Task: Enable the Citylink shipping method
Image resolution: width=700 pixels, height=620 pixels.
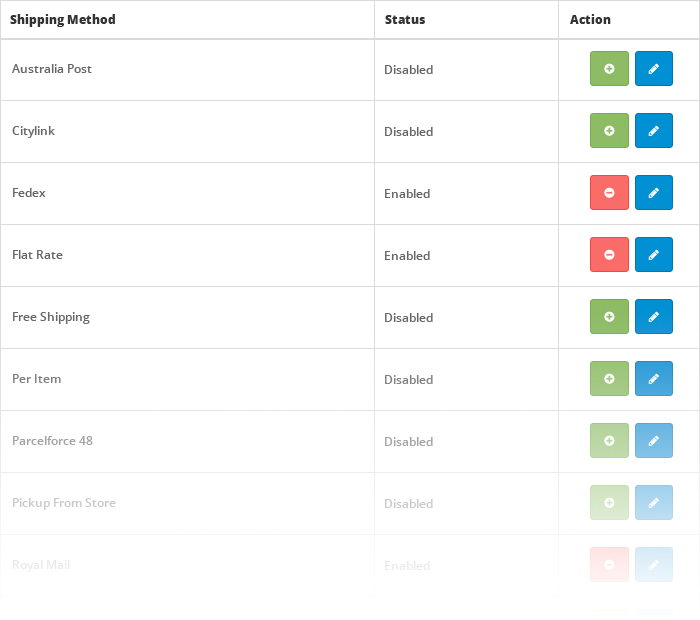Action: (x=609, y=131)
